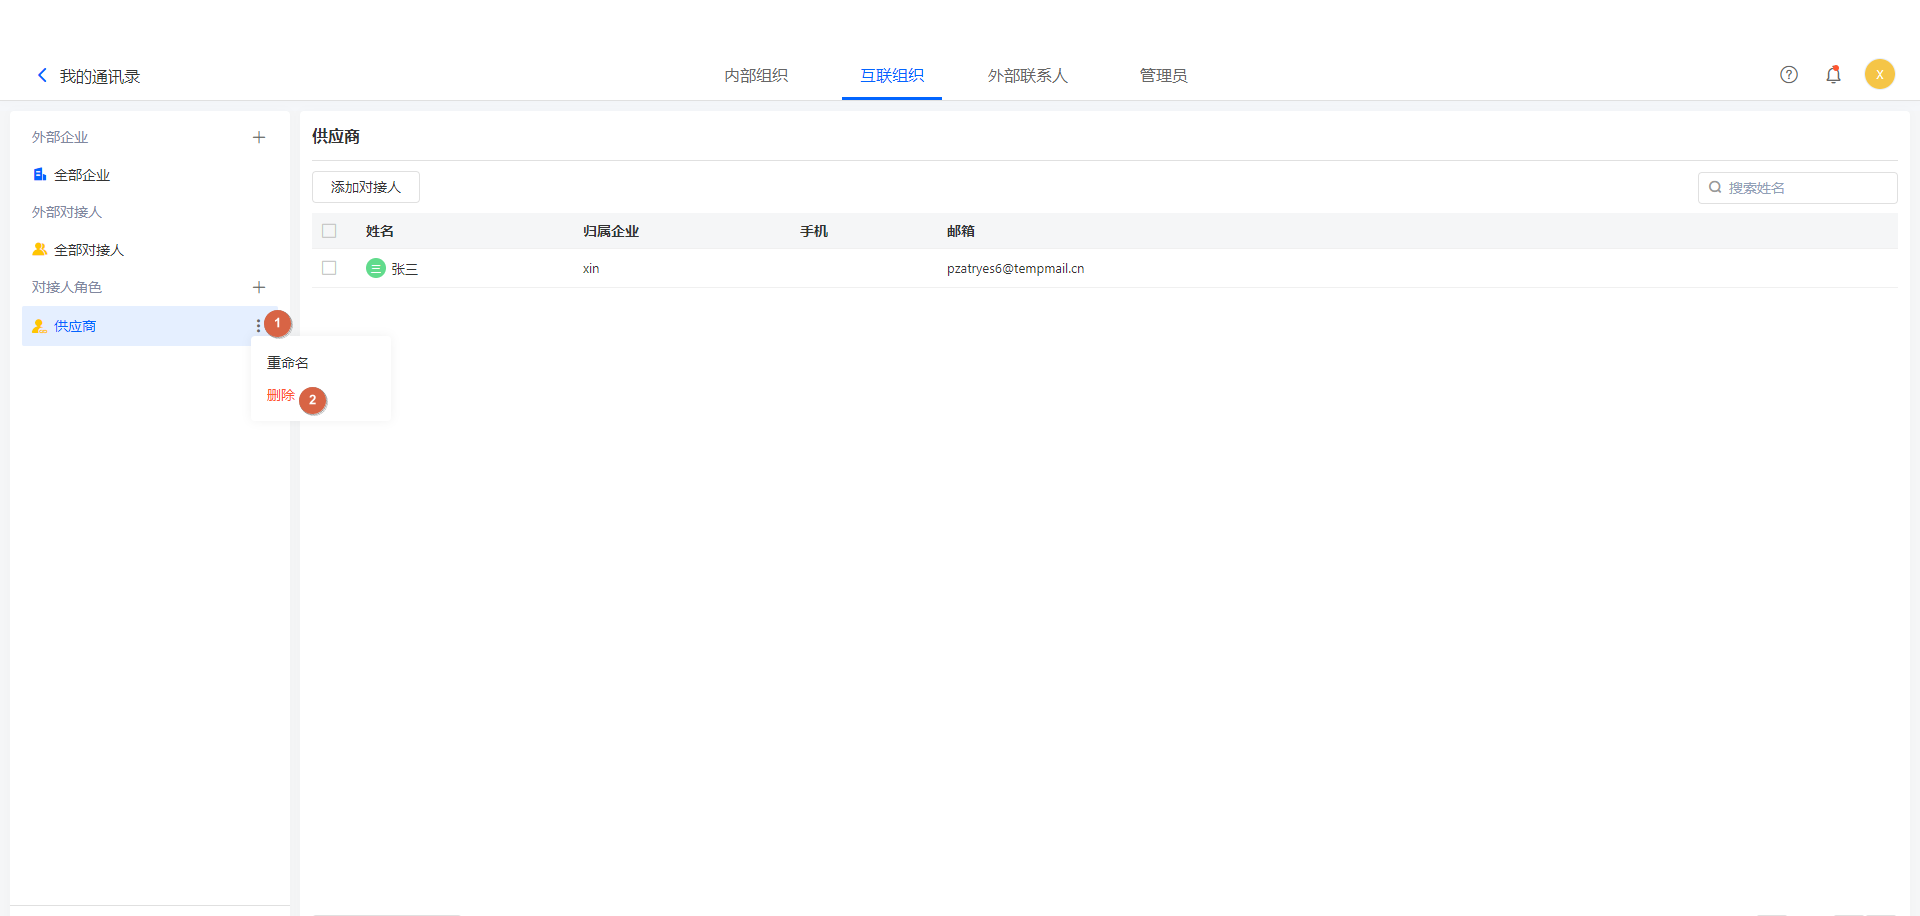Open the 管理员 tab
Image resolution: width=1920 pixels, height=916 pixels.
click(1163, 76)
